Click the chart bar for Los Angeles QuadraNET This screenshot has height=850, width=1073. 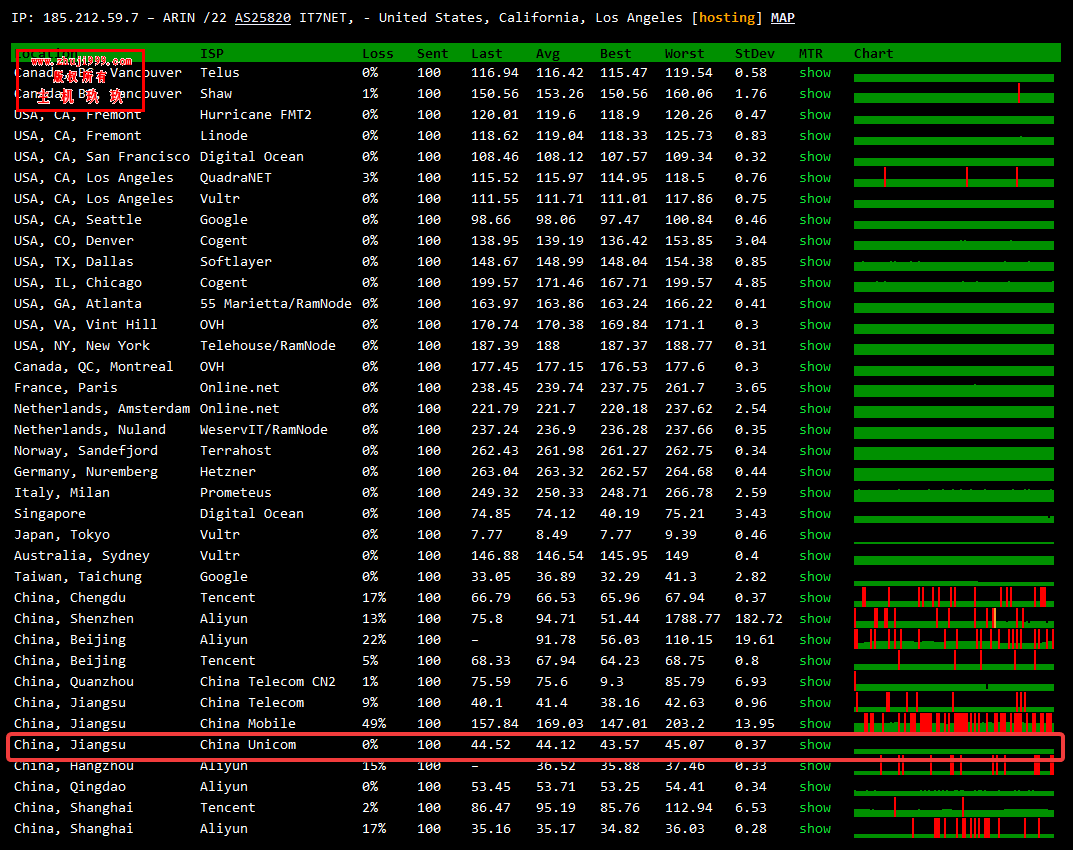954,177
